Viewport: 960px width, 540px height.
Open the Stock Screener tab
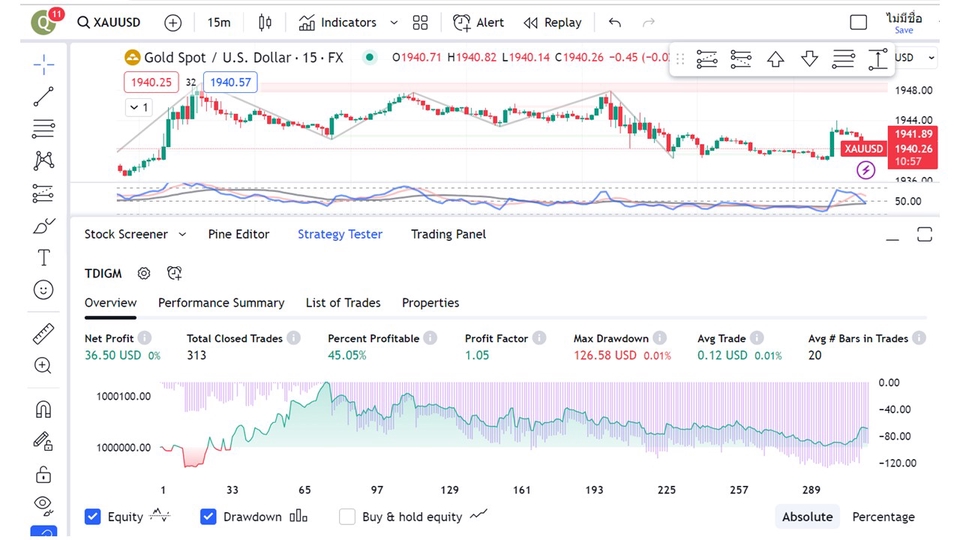[x=126, y=234]
